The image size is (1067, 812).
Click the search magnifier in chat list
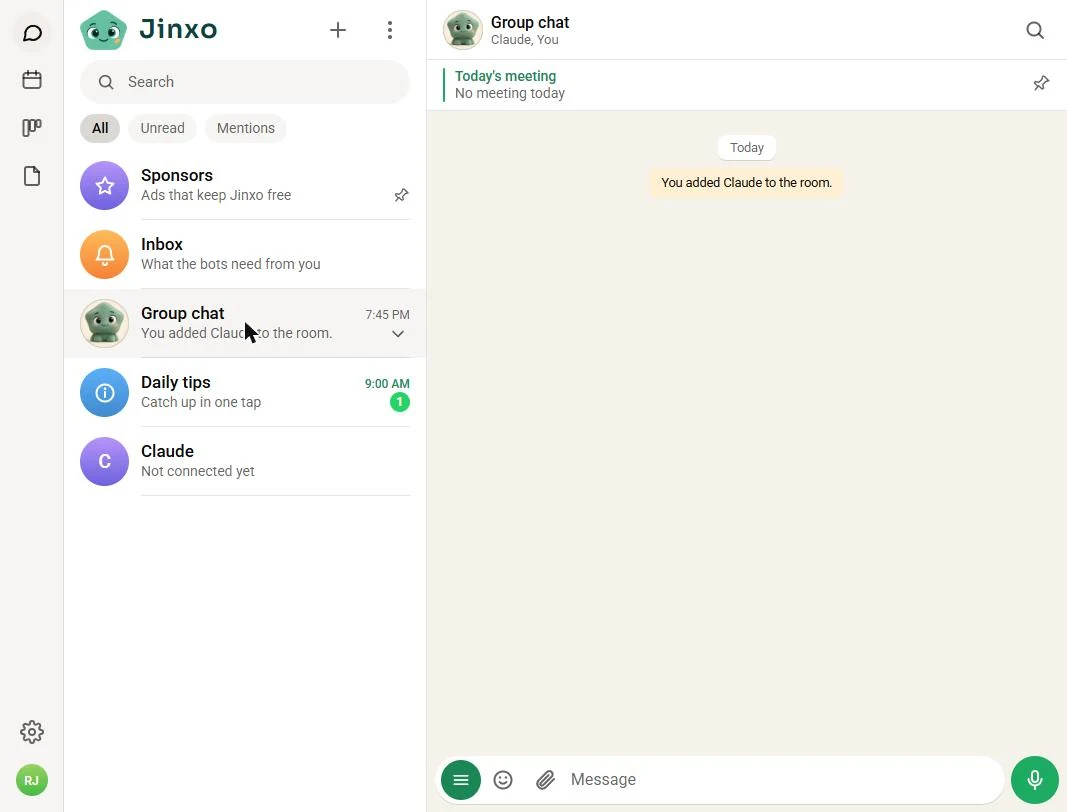pyautogui.click(x=106, y=82)
